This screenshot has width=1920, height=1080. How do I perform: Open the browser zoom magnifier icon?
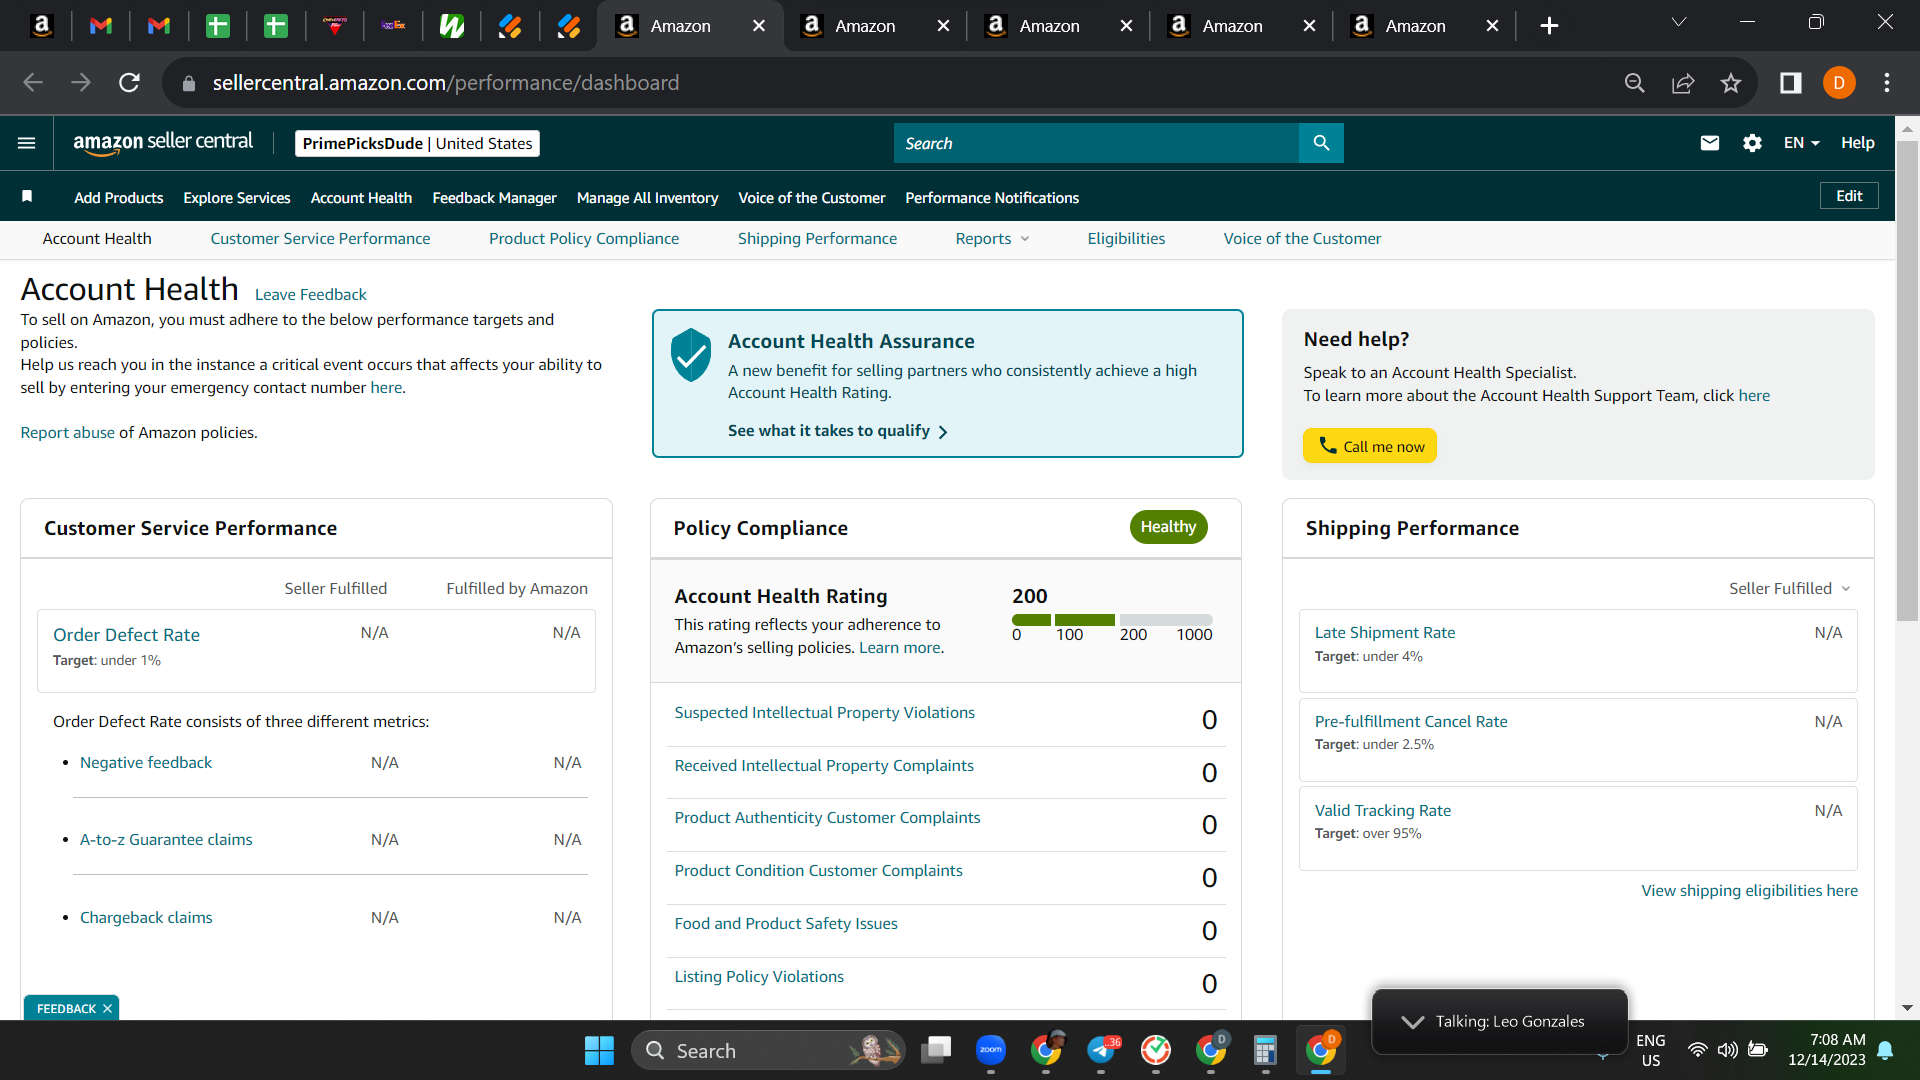1635,83
